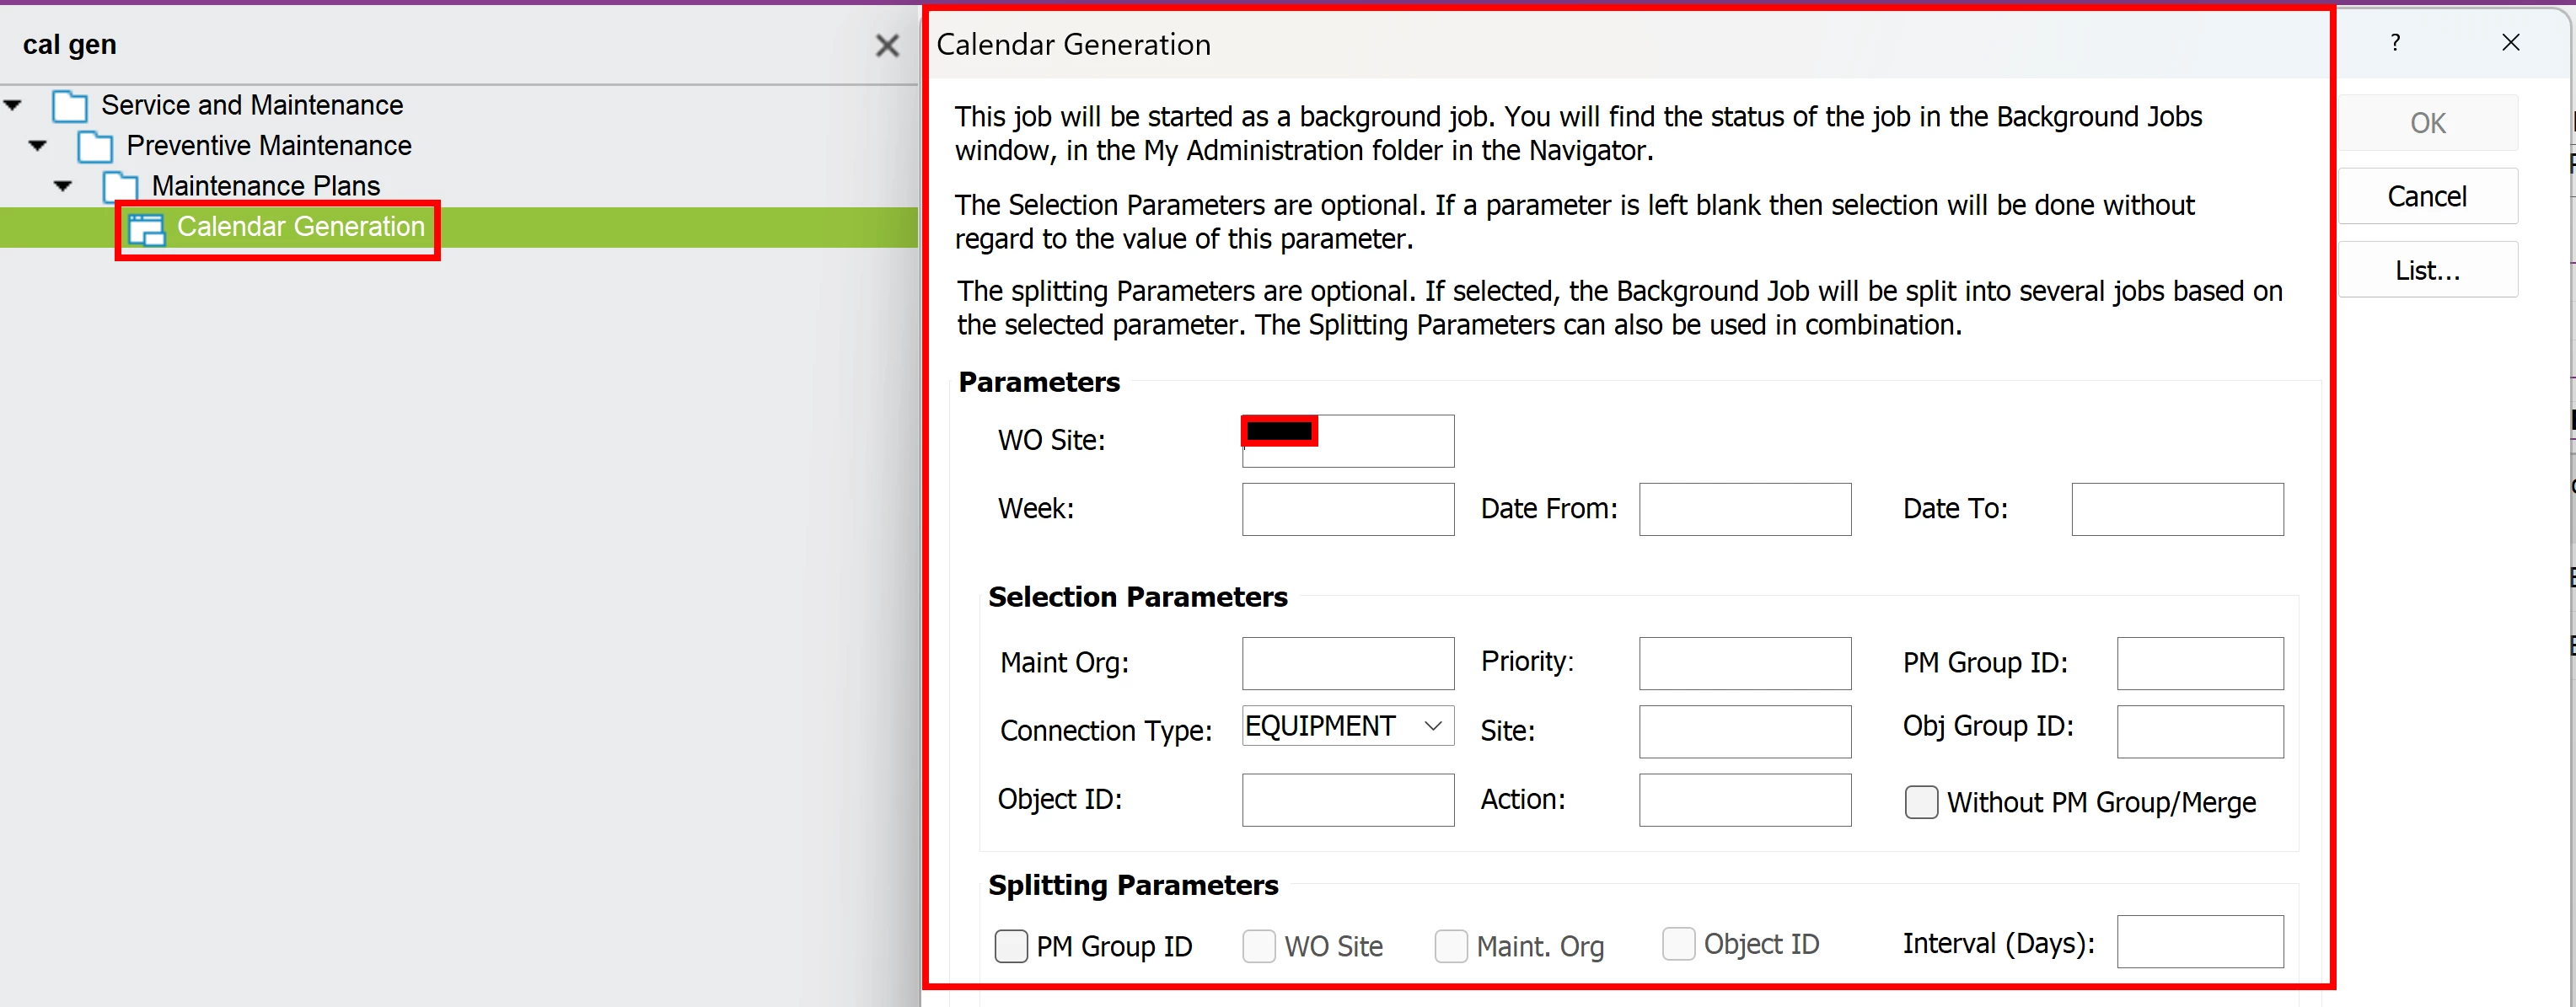This screenshot has width=2576, height=1007.
Task: Collapse the Maintenance Plans node
Action: pos(63,186)
